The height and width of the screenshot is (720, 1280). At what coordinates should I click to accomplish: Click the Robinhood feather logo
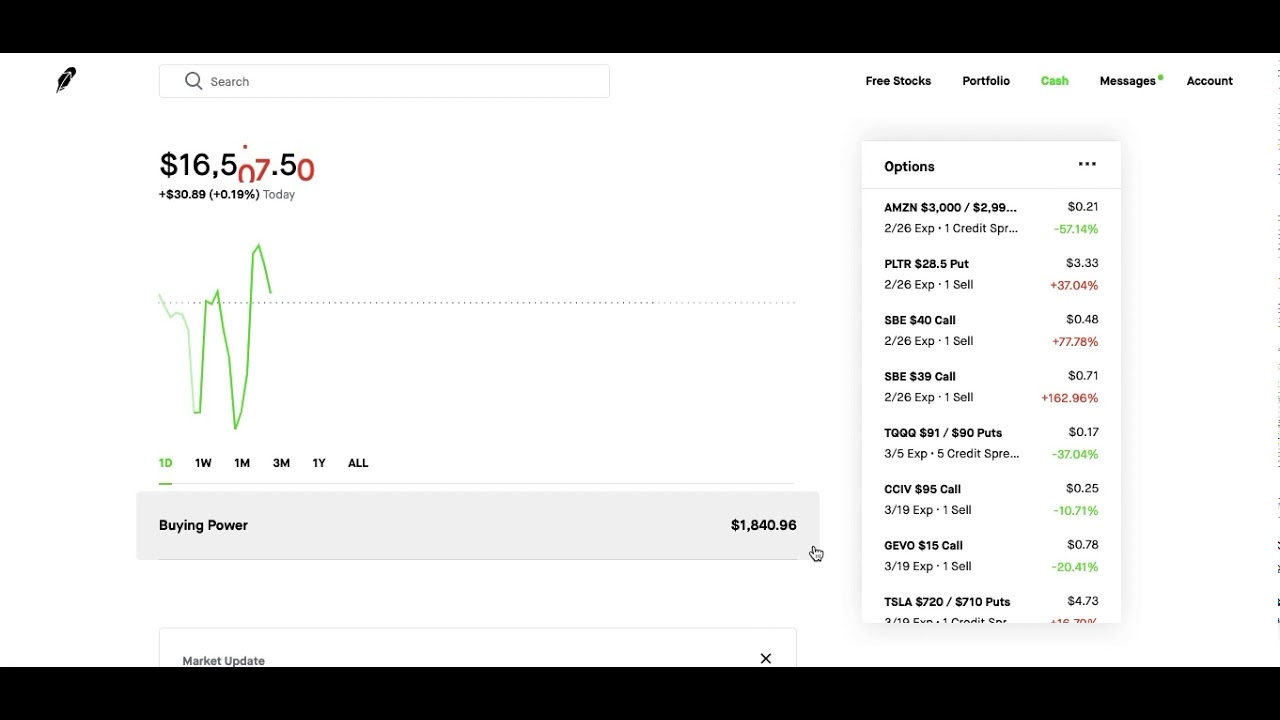[x=66, y=80]
